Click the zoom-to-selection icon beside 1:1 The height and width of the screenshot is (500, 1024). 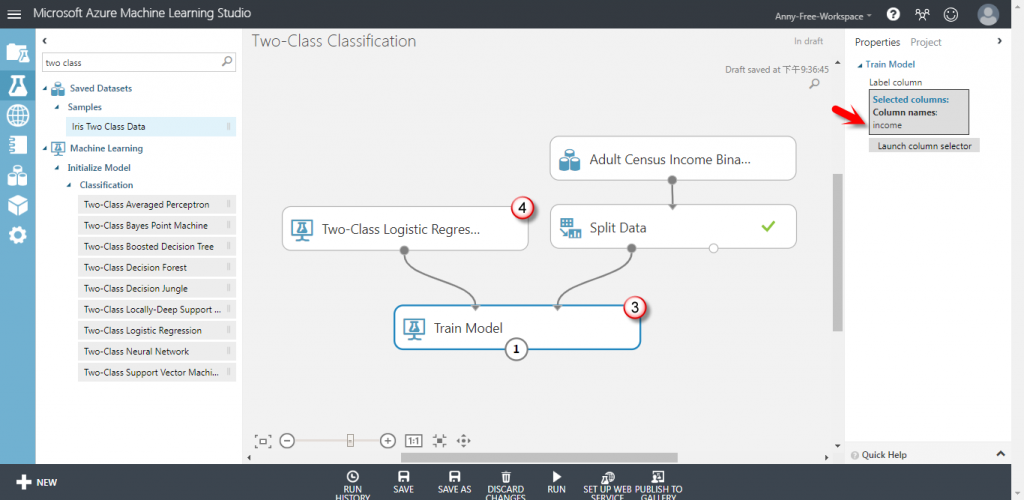440,441
